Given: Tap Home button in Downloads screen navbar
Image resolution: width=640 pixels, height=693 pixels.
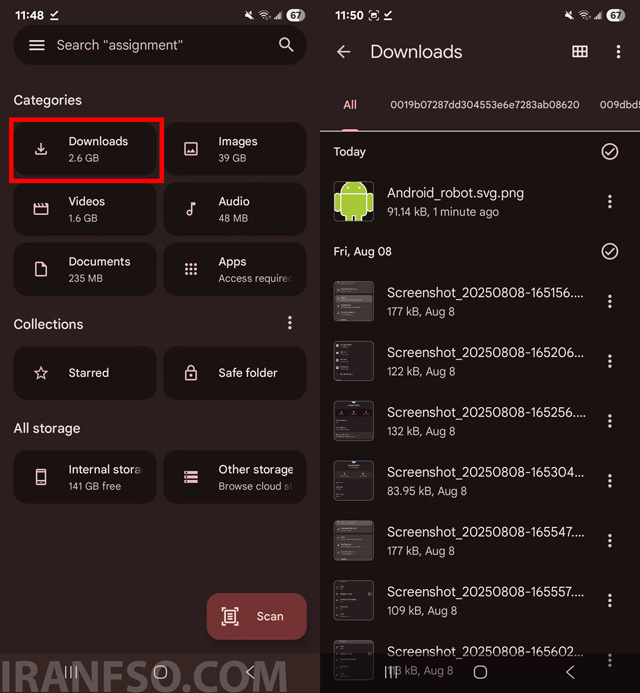Looking at the screenshot, I should (480, 672).
